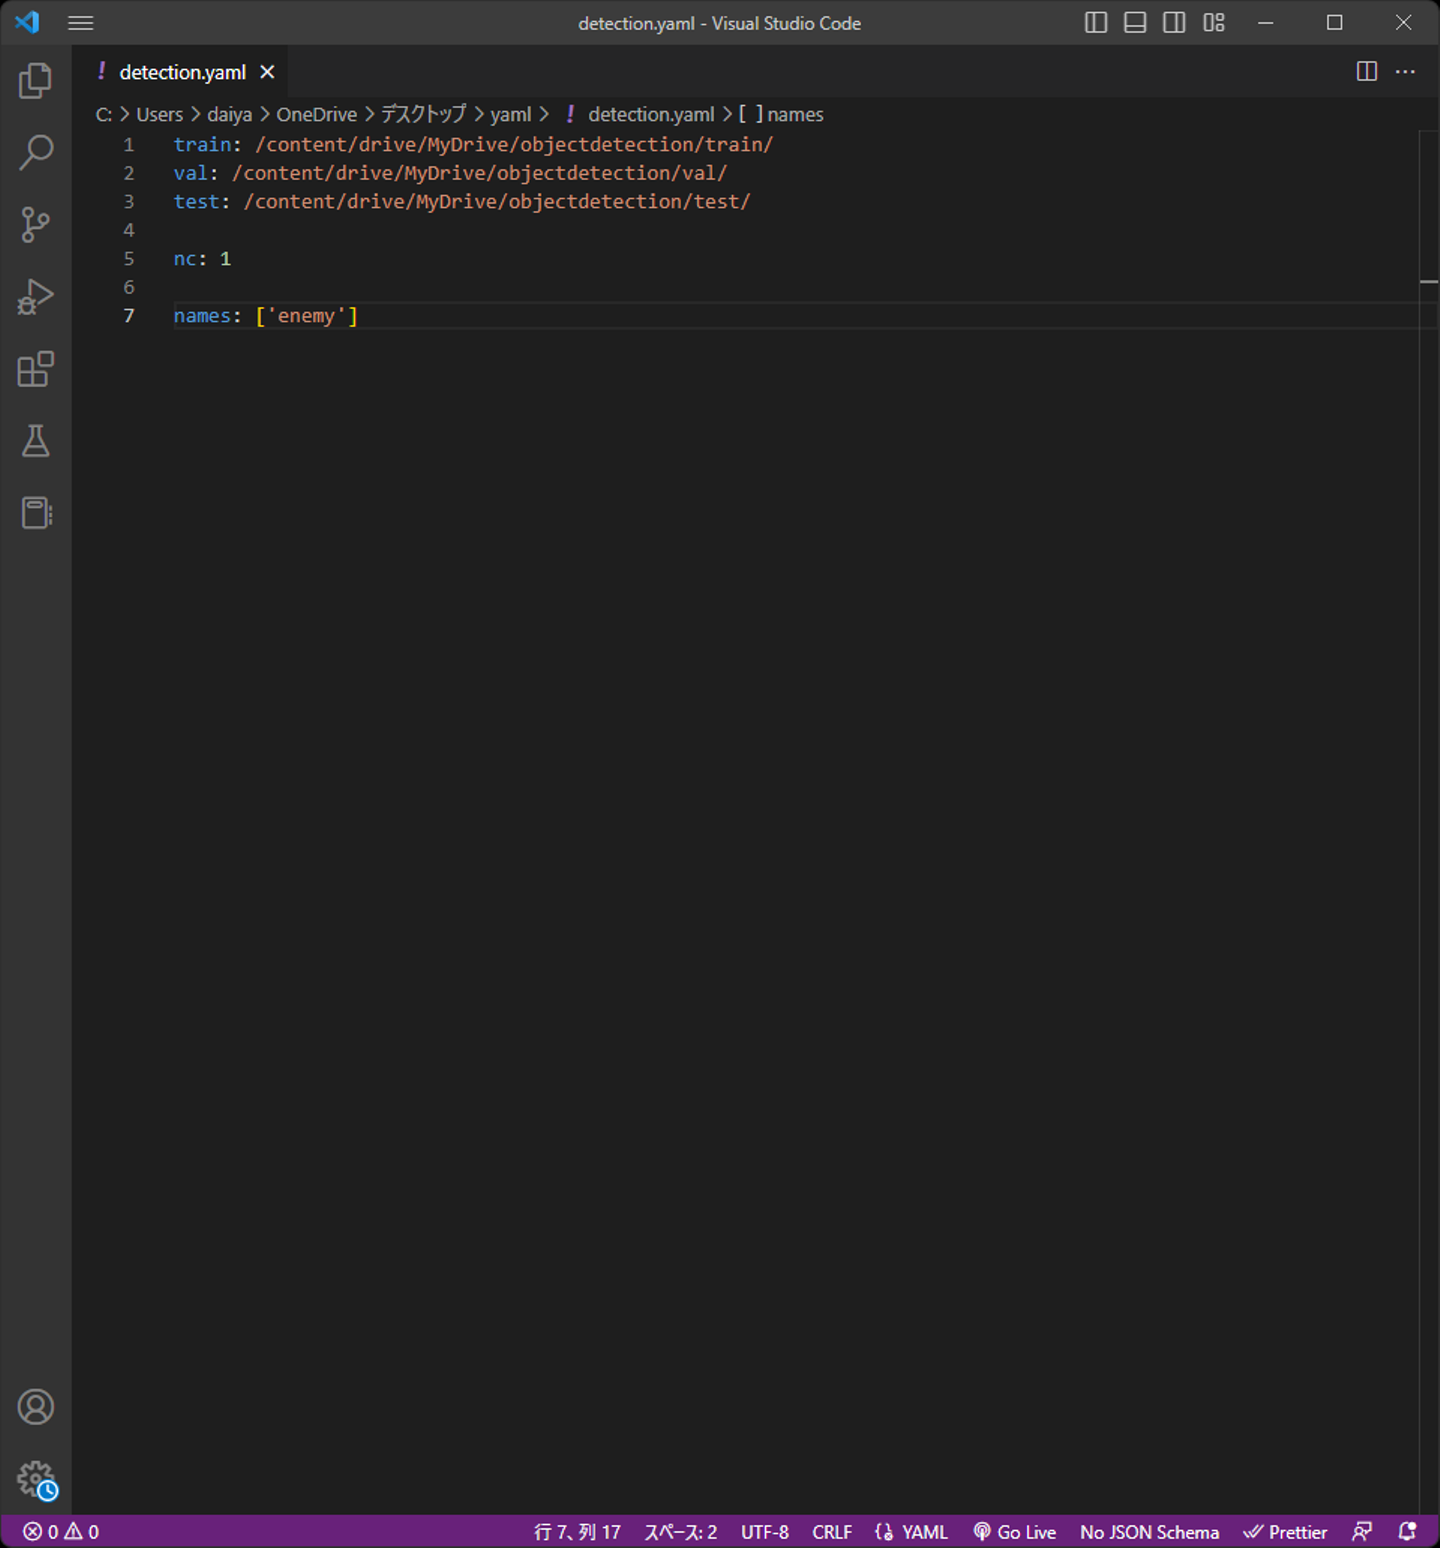The height and width of the screenshot is (1548, 1440).
Task: Expand the 'names' breadcrumb symbol
Action: (794, 115)
